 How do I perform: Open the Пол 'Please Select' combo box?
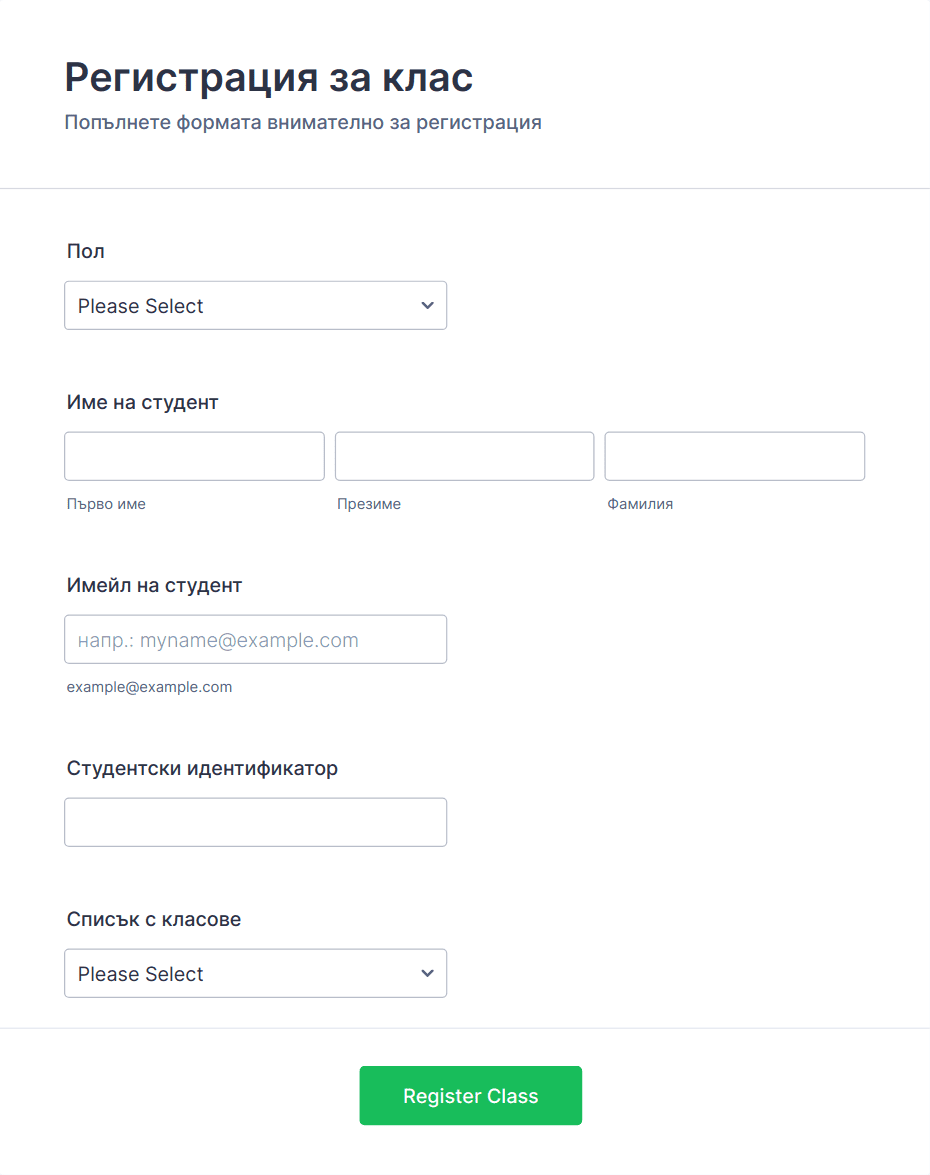click(256, 306)
